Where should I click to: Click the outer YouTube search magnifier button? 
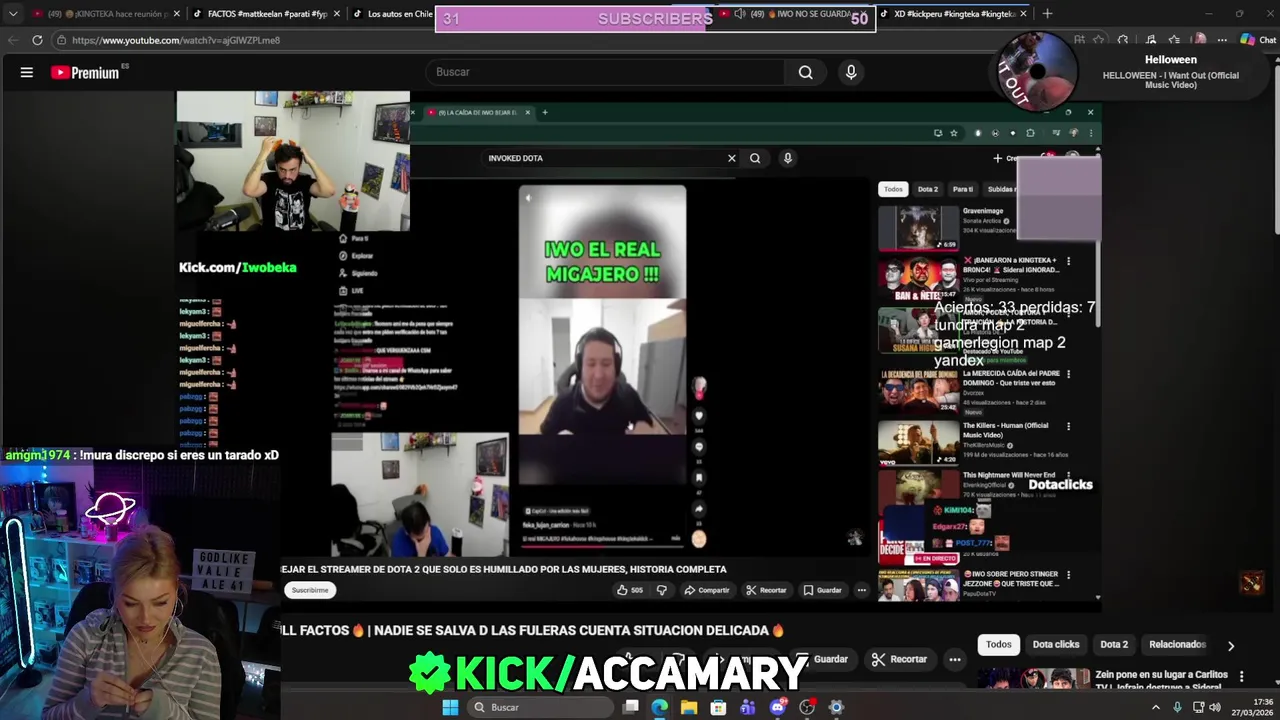tap(805, 72)
